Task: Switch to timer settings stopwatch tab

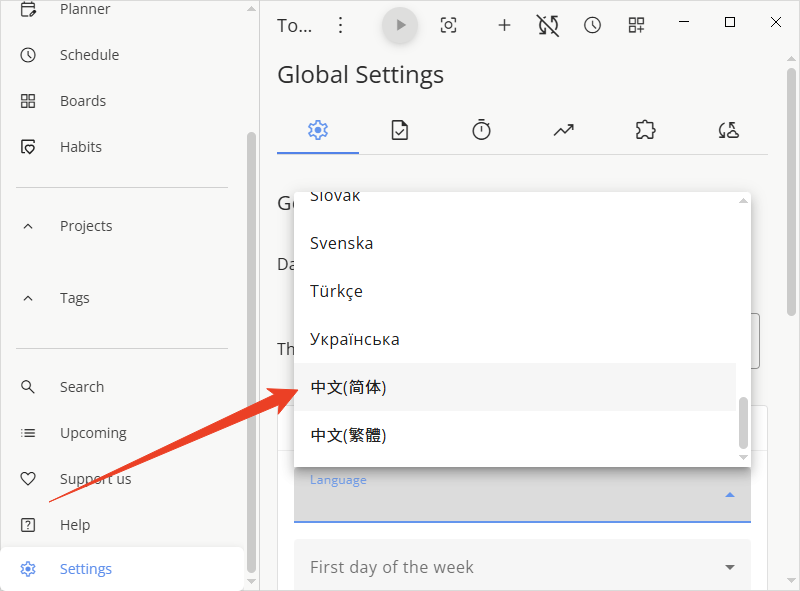Action: [481, 130]
